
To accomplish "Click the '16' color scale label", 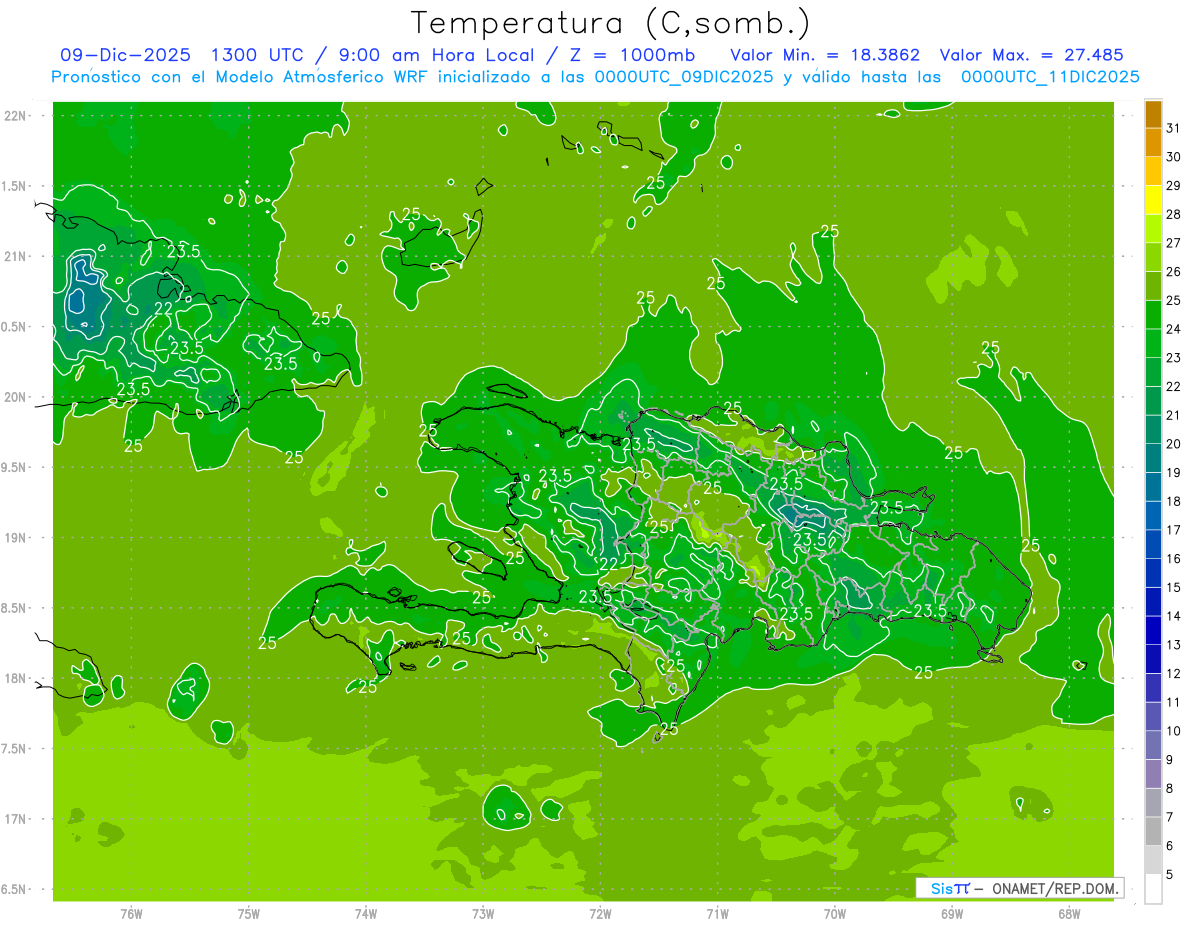I will click(x=1174, y=559).
